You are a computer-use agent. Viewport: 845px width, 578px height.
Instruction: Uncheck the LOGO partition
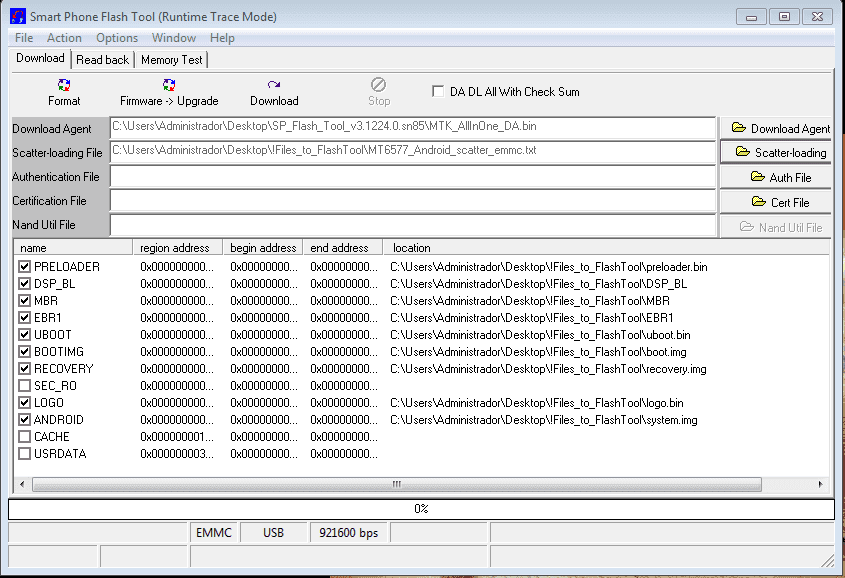(x=24, y=402)
